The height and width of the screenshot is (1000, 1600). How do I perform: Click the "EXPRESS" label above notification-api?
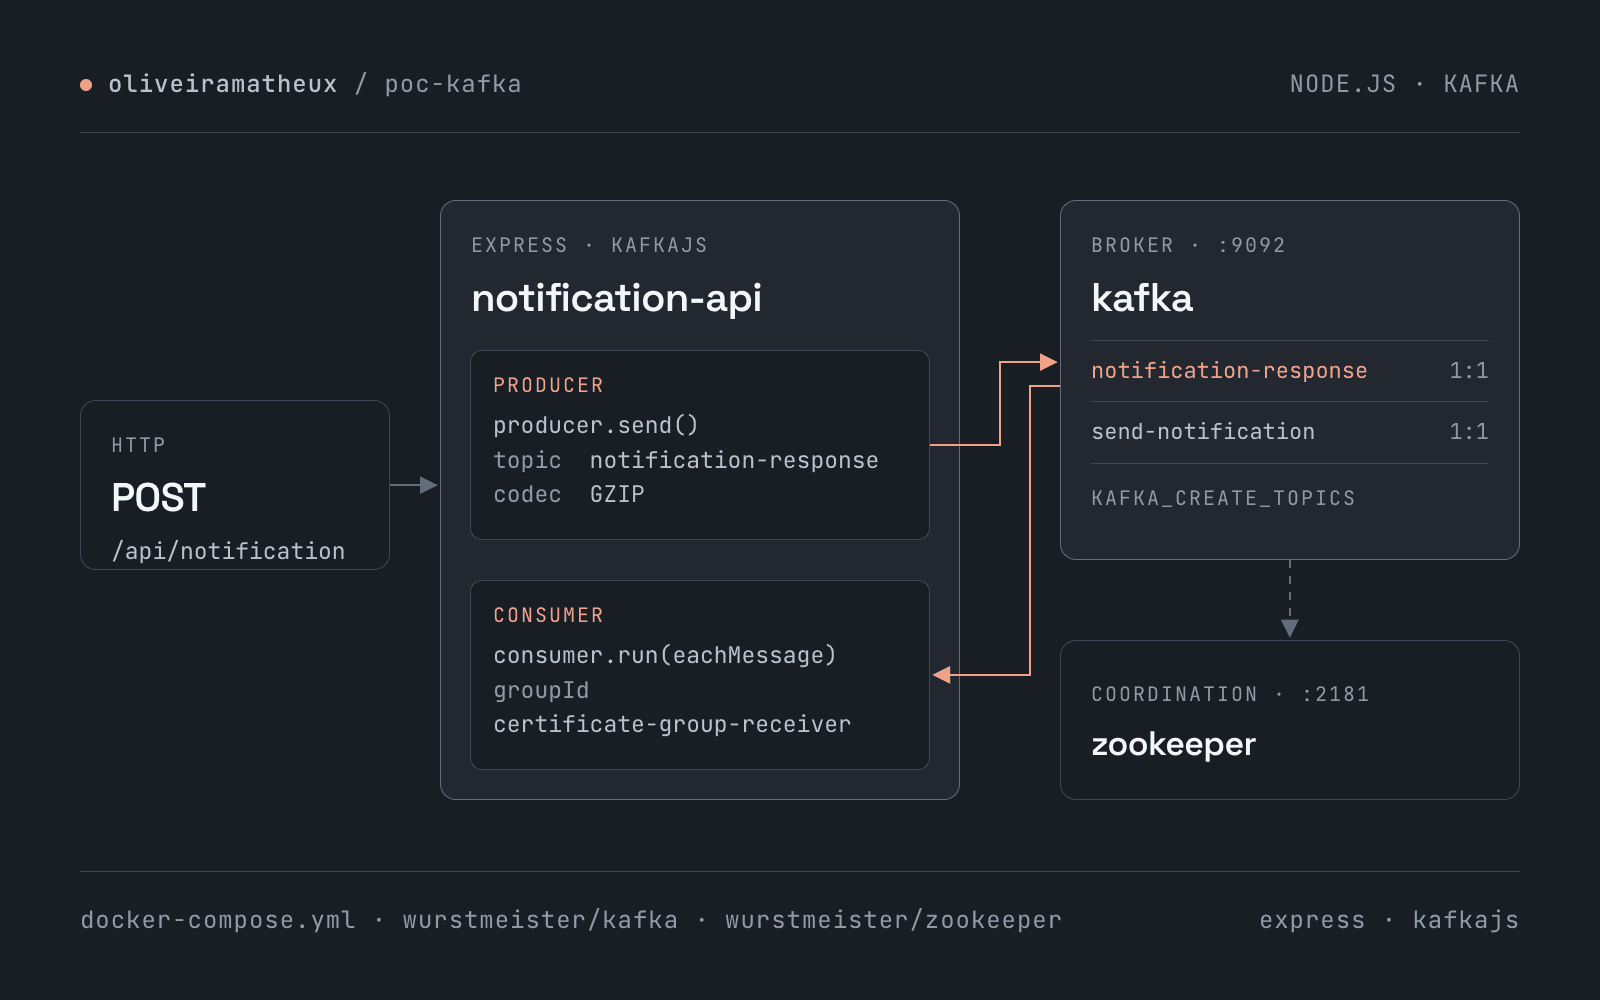point(519,245)
